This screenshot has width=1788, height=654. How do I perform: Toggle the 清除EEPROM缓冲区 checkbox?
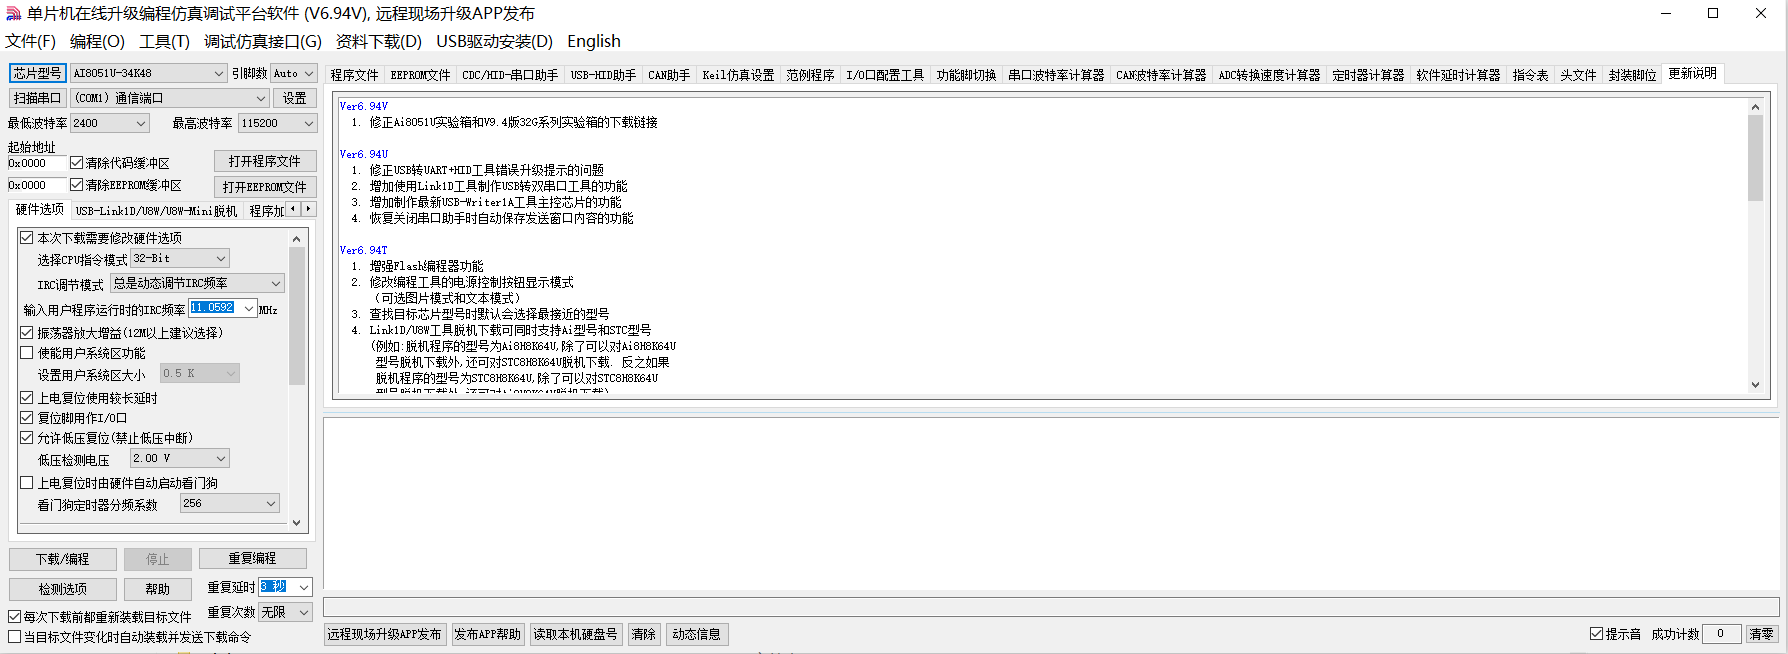(76, 185)
